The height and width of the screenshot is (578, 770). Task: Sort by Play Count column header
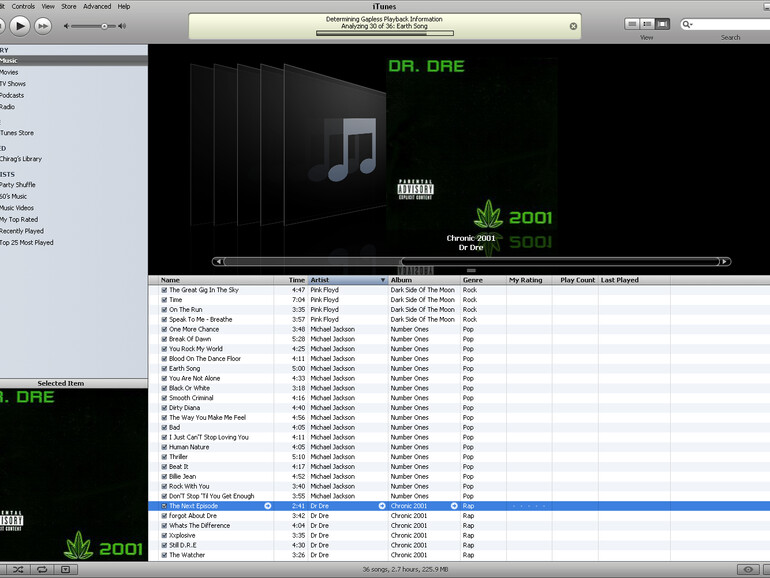575,280
